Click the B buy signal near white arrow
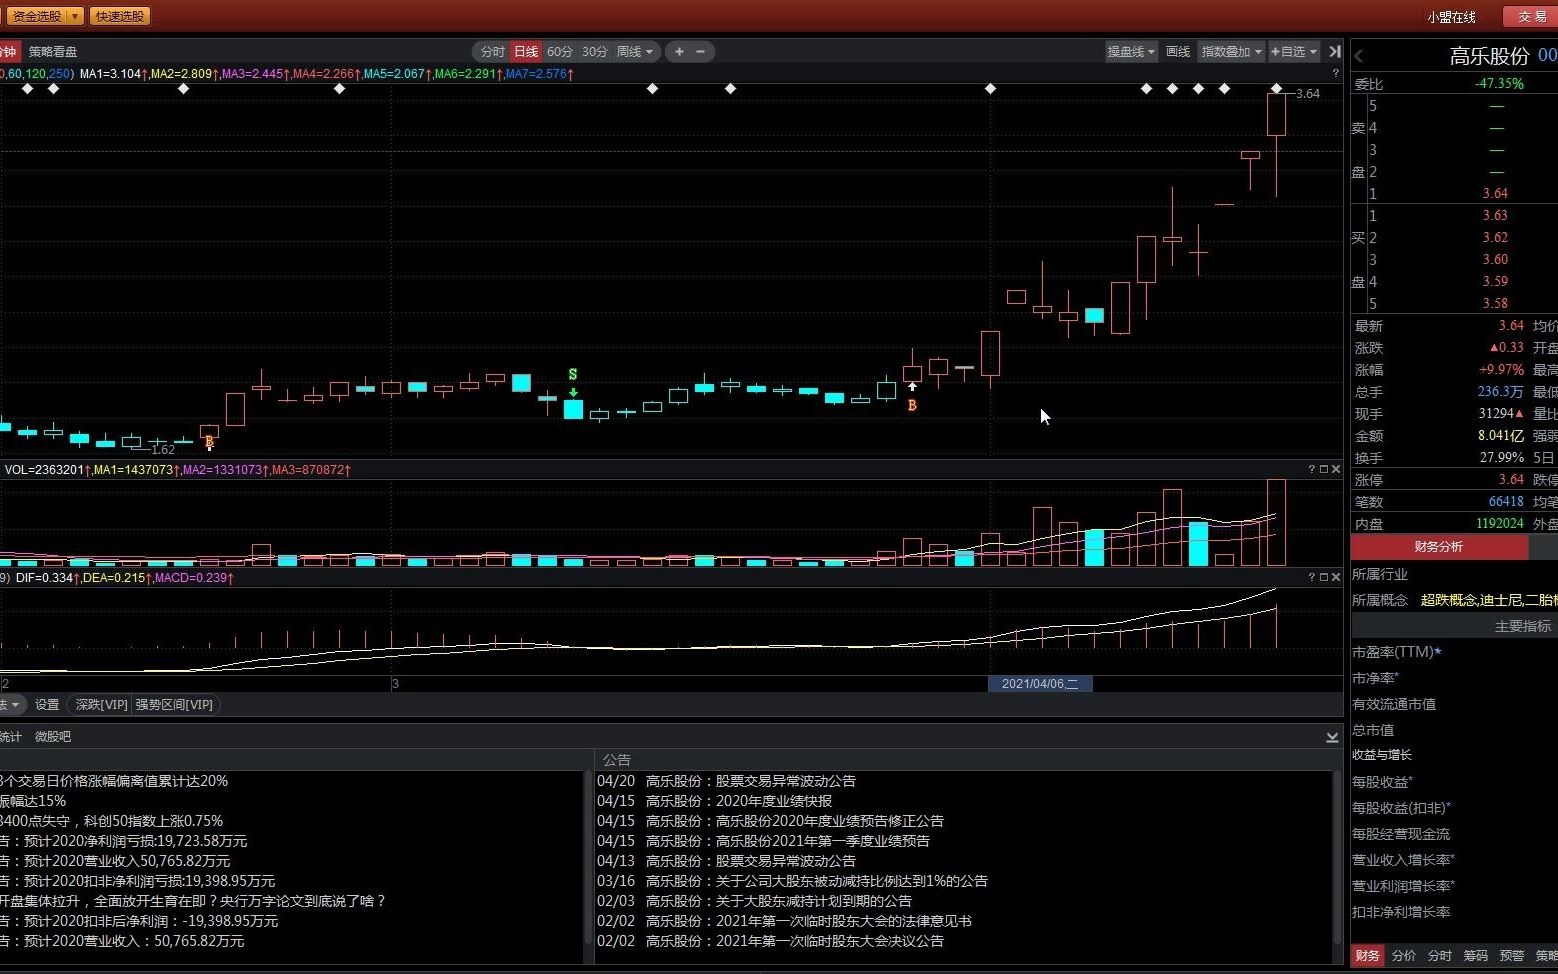 [912, 405]
